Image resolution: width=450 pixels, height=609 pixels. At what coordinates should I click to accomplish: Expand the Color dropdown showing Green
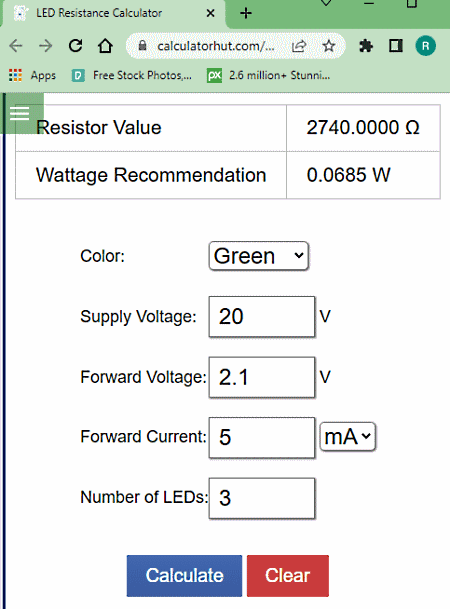pyautogui.click(x=259, y=256)
